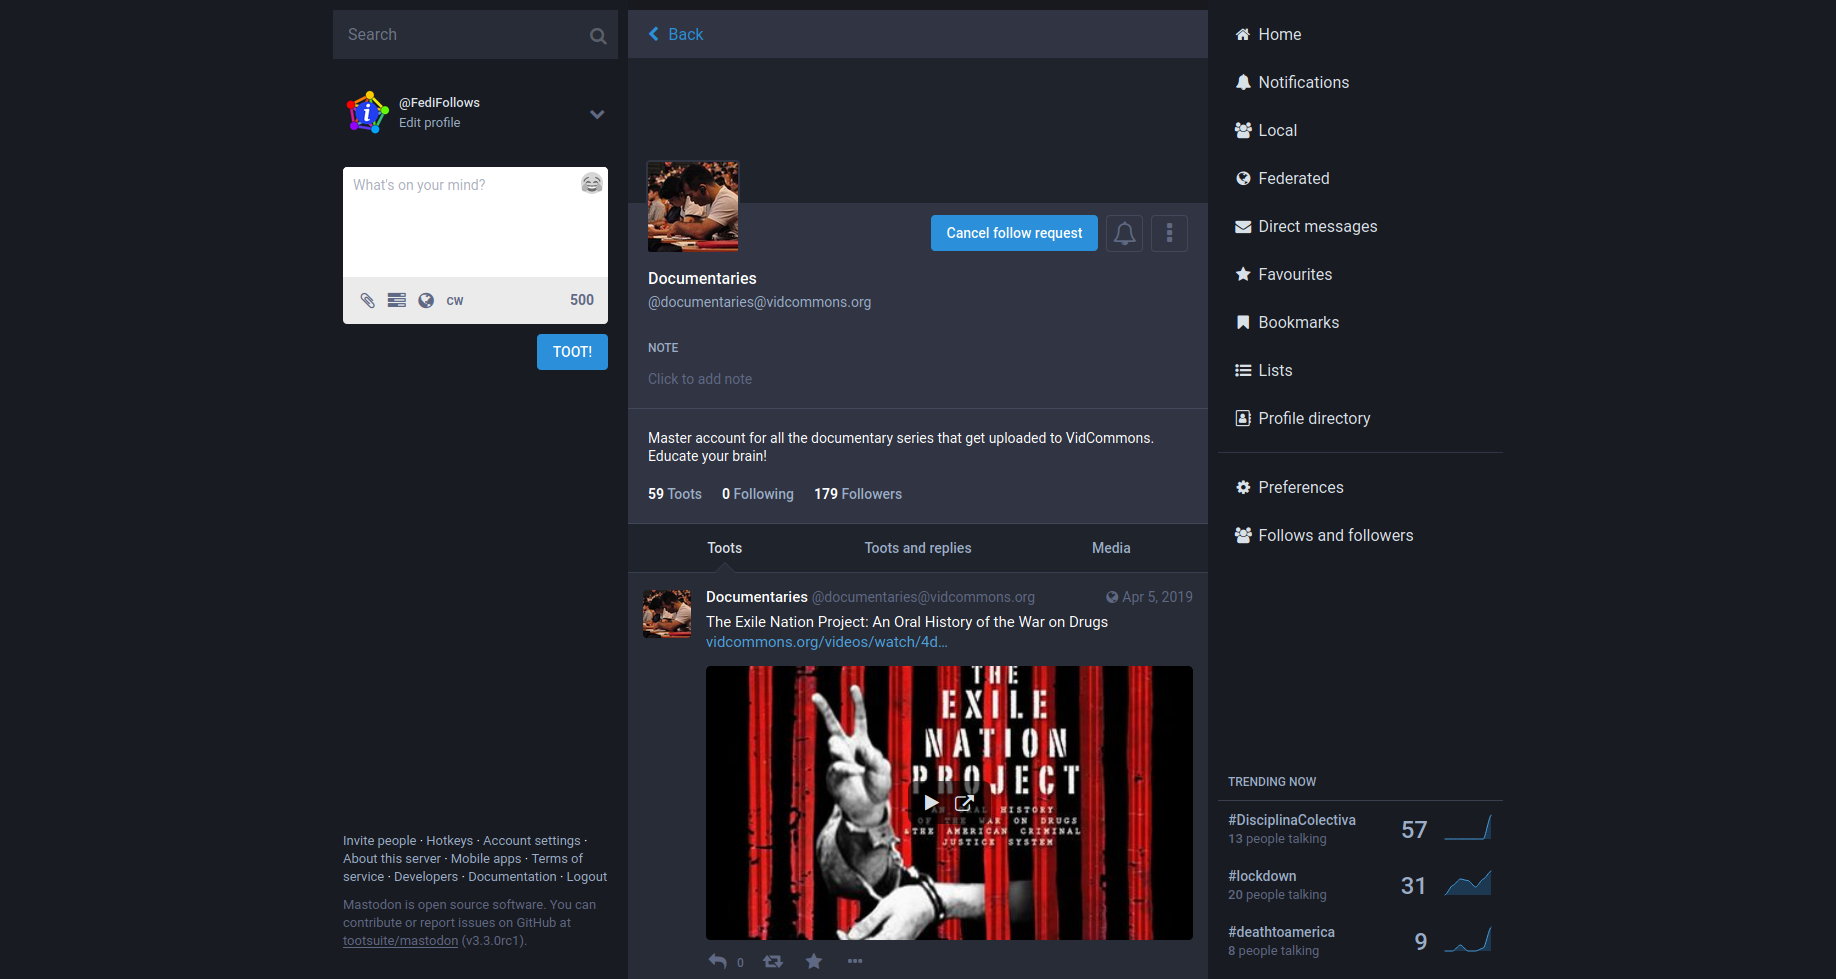Open the Edit profile link
Image resolution: width=1836 pixels, height=979 pixels.
pyautogui.click(x=430, y=122)
